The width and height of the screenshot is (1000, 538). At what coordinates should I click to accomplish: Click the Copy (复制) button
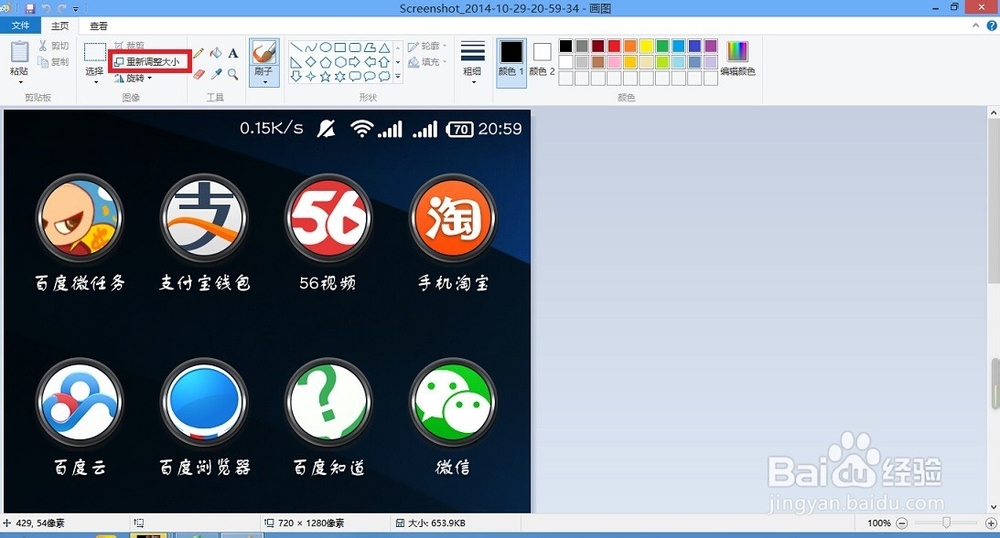coord(53,62)
